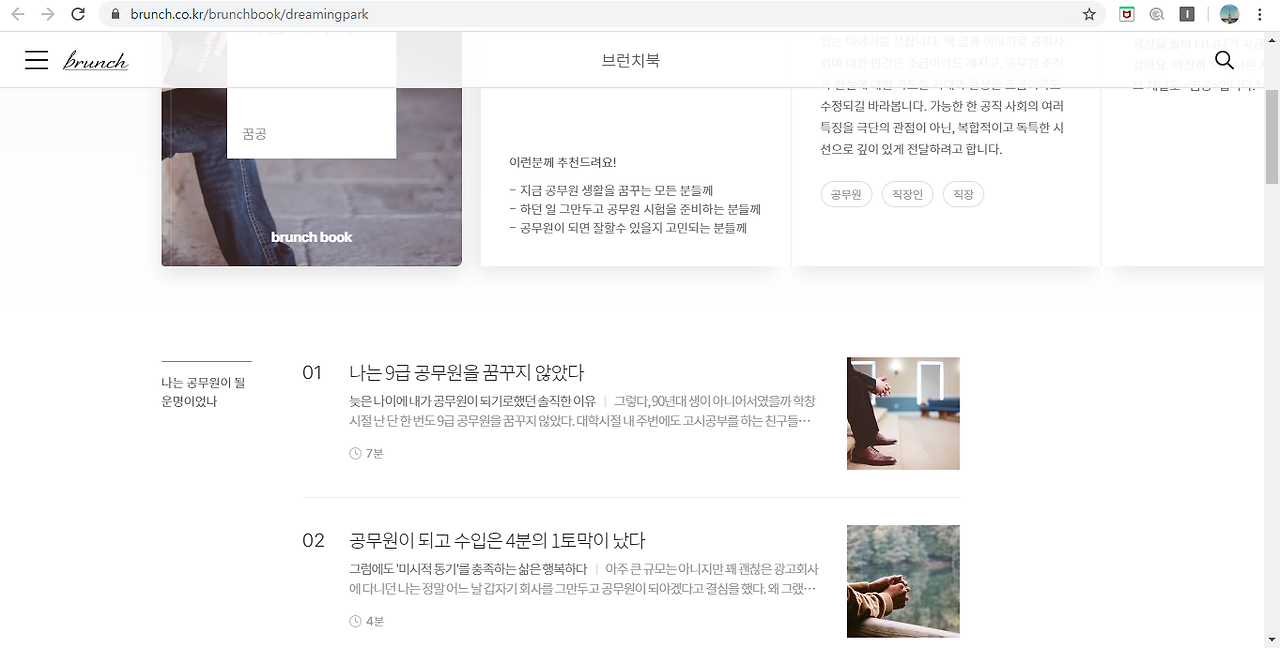Select the 공무원 tag

pos(846,194)
